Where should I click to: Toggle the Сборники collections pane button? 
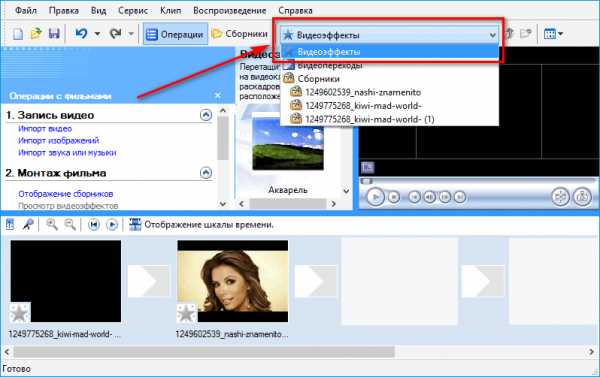click(240, 34)
